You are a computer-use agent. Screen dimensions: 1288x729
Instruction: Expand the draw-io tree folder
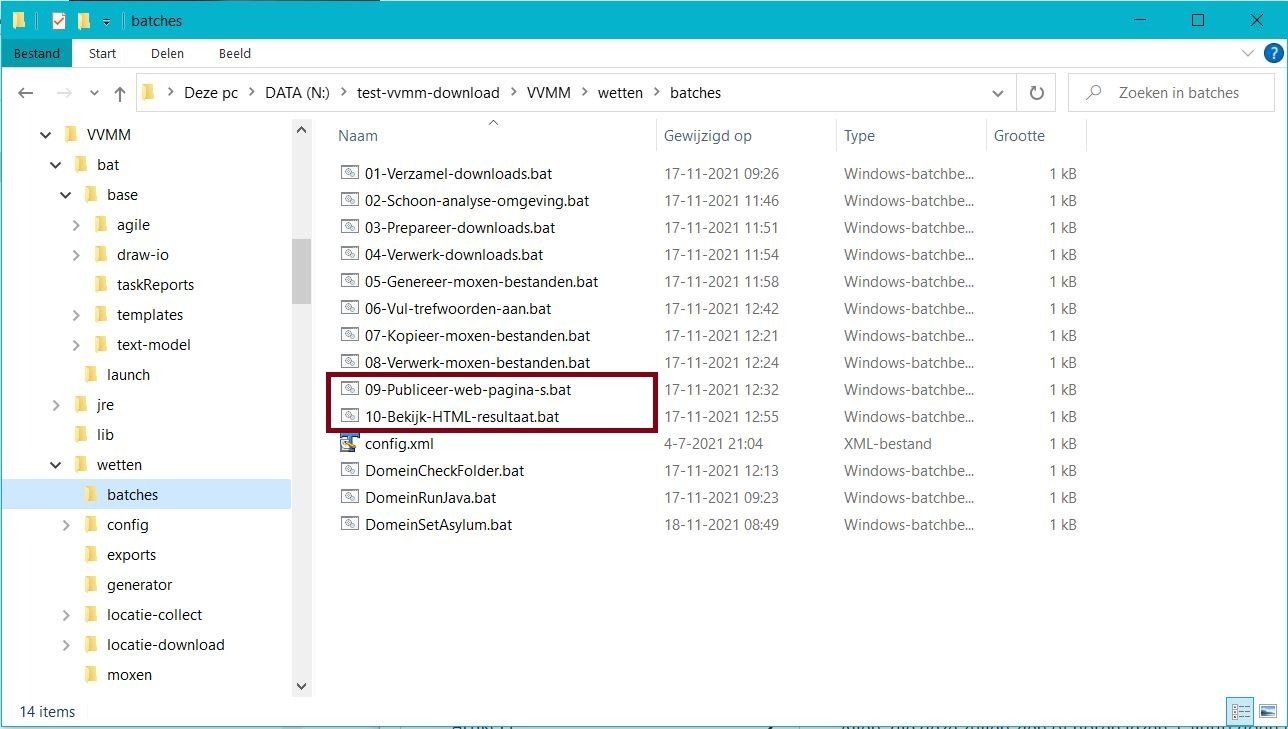76,255
